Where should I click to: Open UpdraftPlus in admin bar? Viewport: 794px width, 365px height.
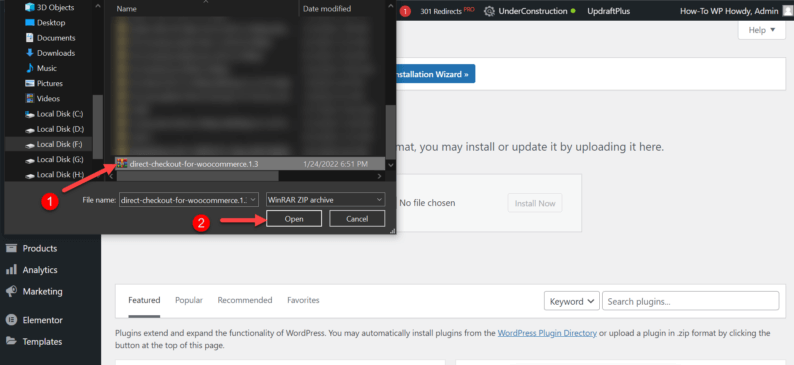609,11
